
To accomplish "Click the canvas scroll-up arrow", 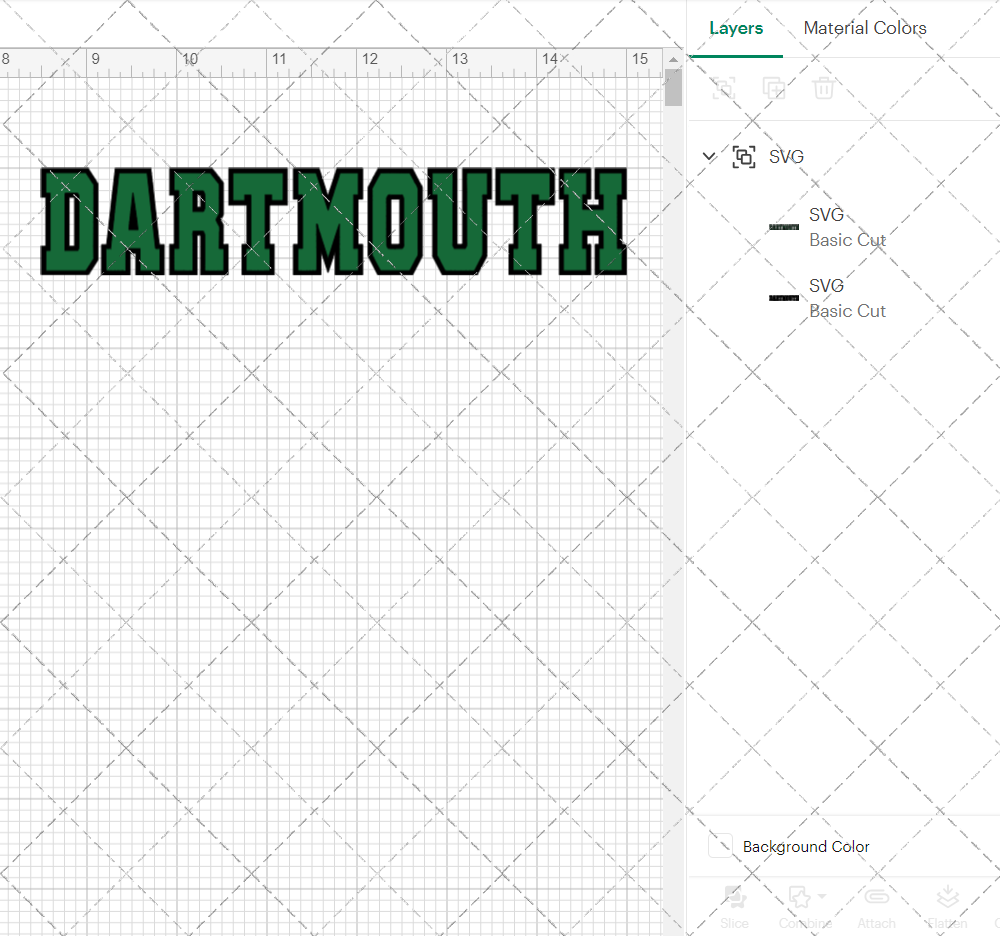I will pyautogui.click(x=673, y=59).
